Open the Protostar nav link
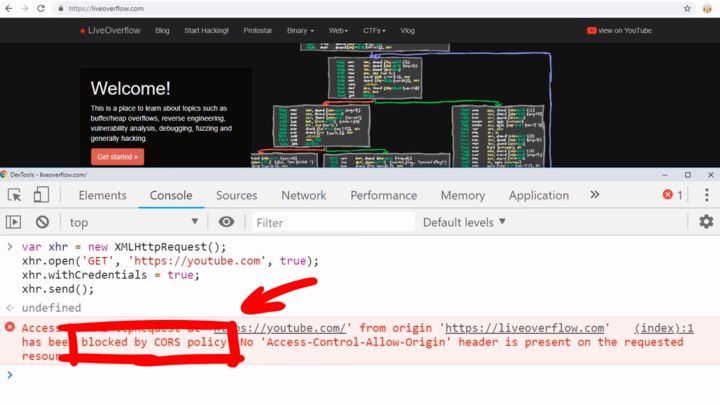720x405 pixels. (258, 30)
